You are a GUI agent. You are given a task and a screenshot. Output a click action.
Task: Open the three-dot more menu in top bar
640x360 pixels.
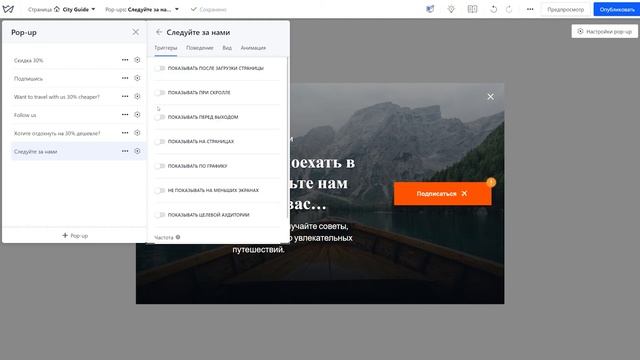530,9
